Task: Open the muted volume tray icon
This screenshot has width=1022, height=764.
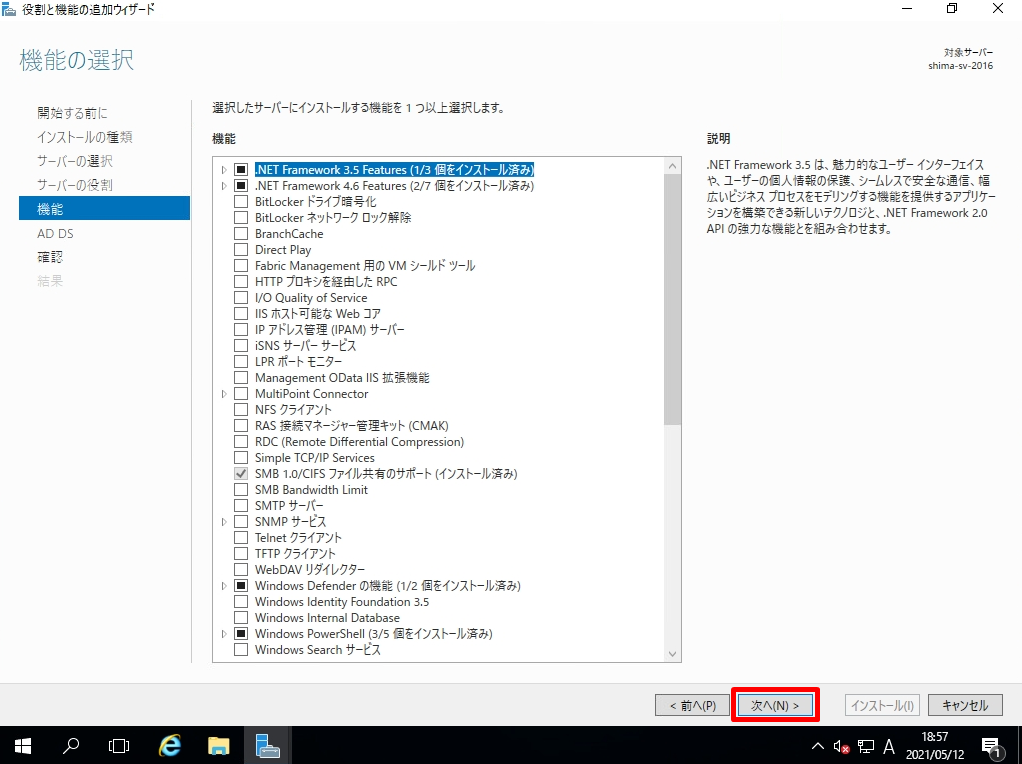Action: [841, 746]
